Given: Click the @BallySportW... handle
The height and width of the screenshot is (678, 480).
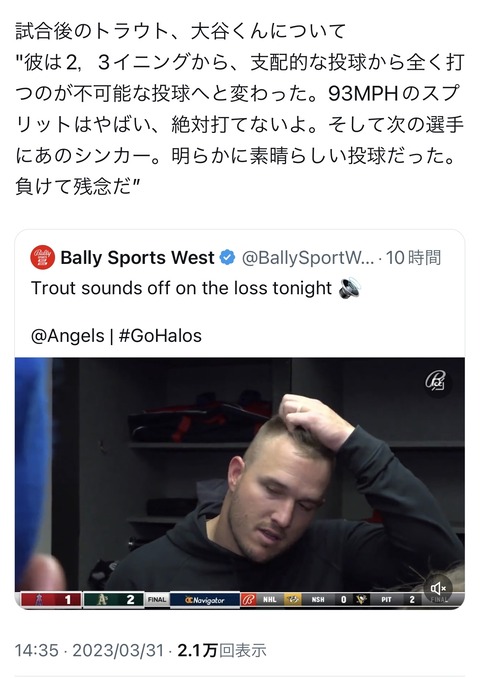Looking at the screenshot, I should point(307,258).
